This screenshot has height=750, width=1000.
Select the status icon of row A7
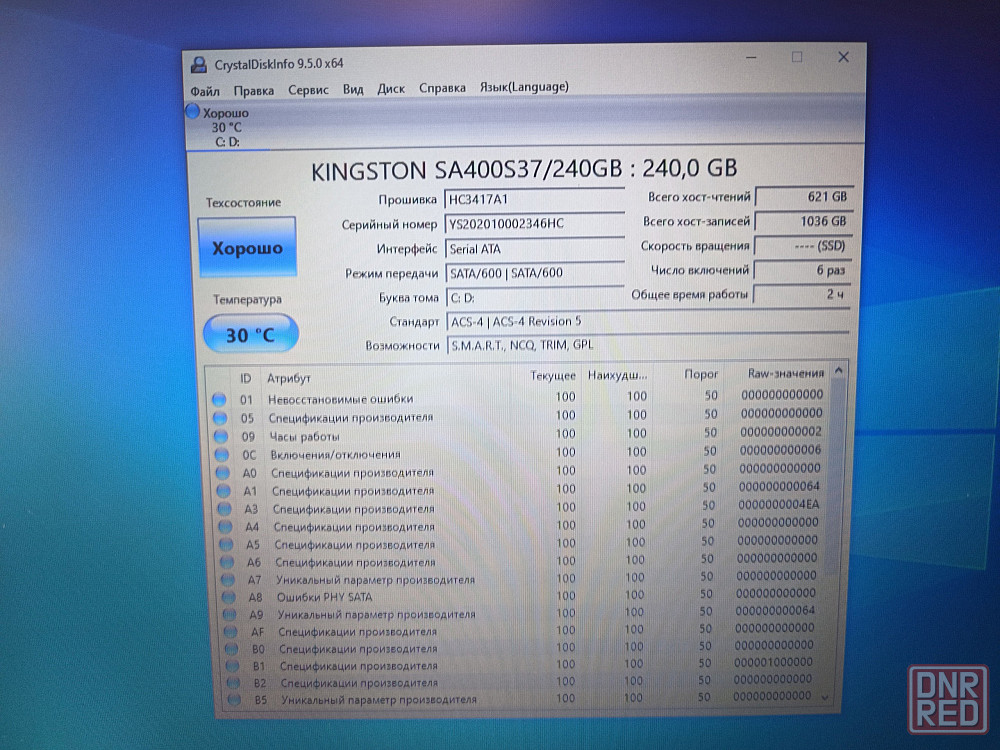pos(228,580)
